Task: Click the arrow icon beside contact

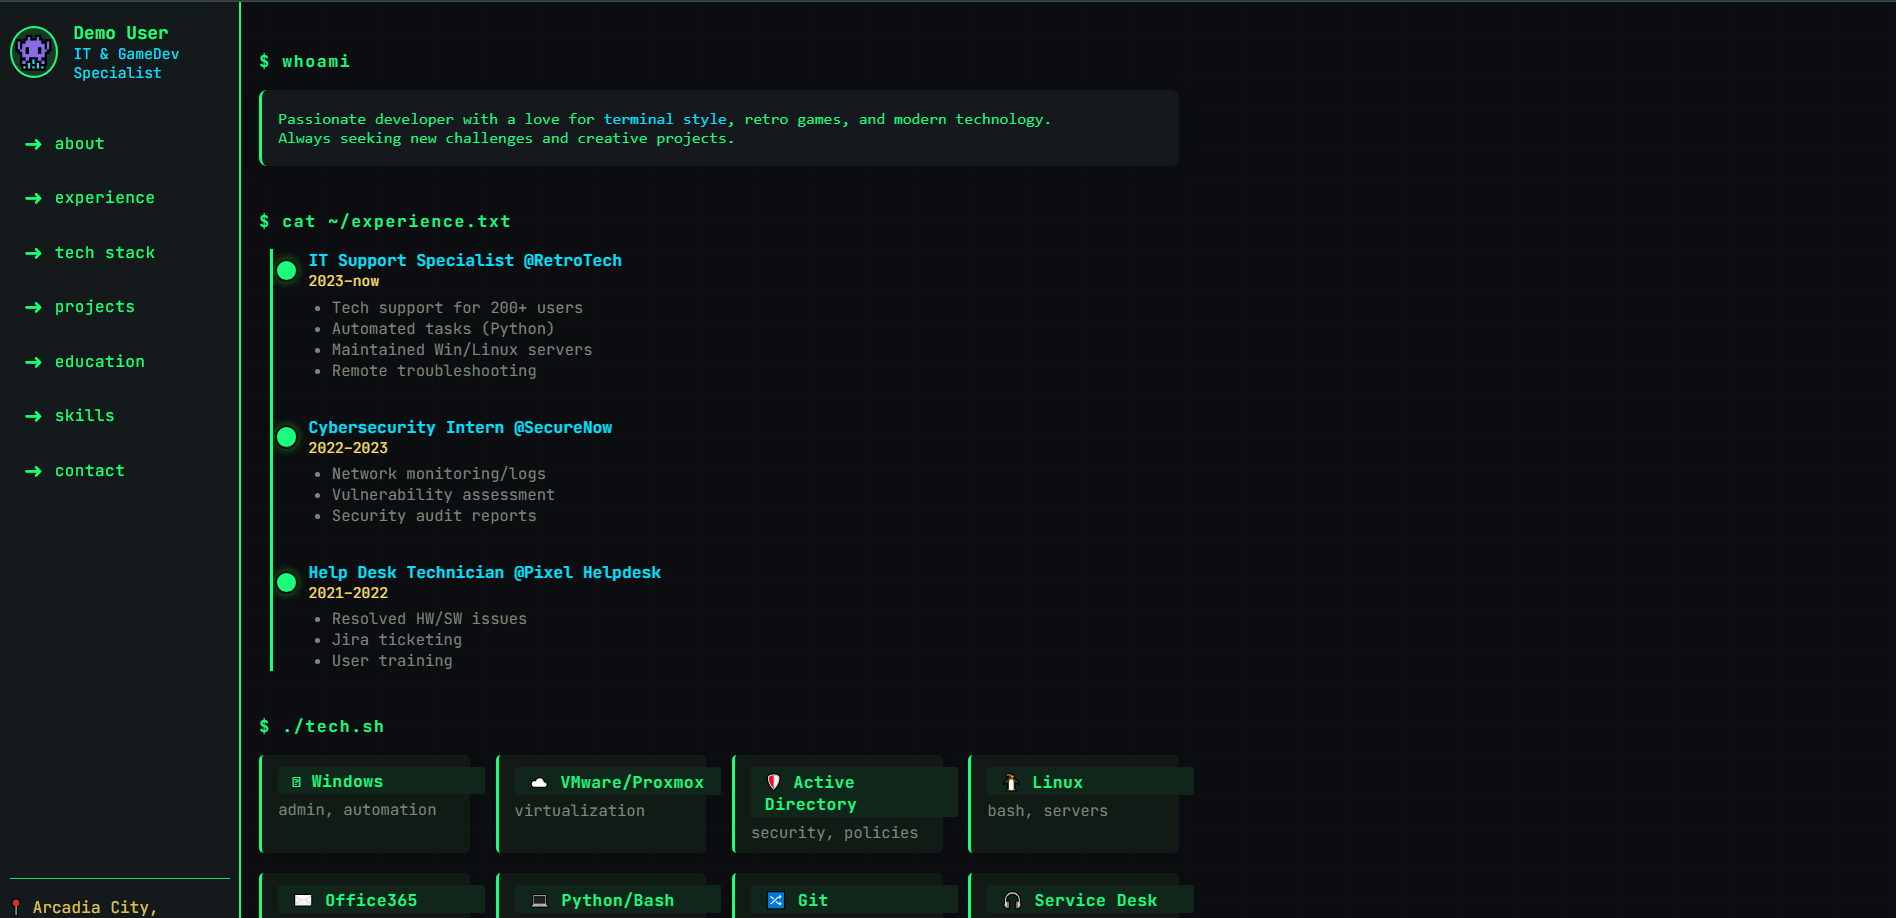Action: [x=33, y=471]
